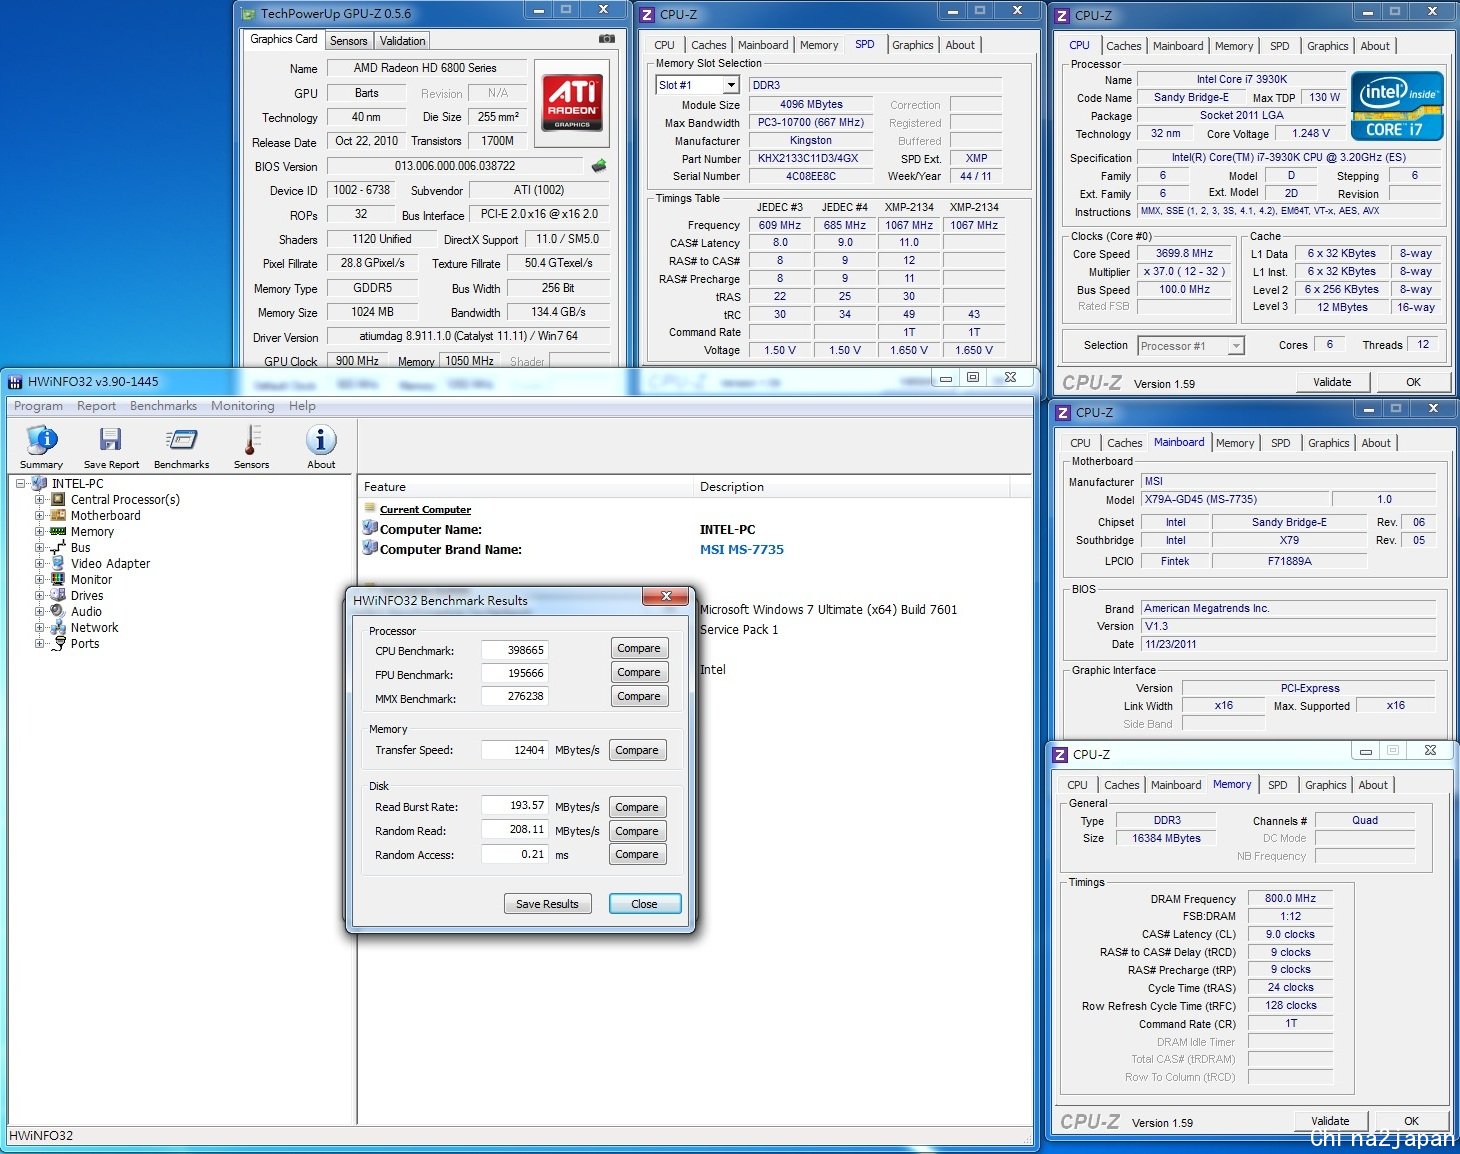Expand the Memory tree node
Screen dimensions: 1460x1154
[x=39, y=531]
